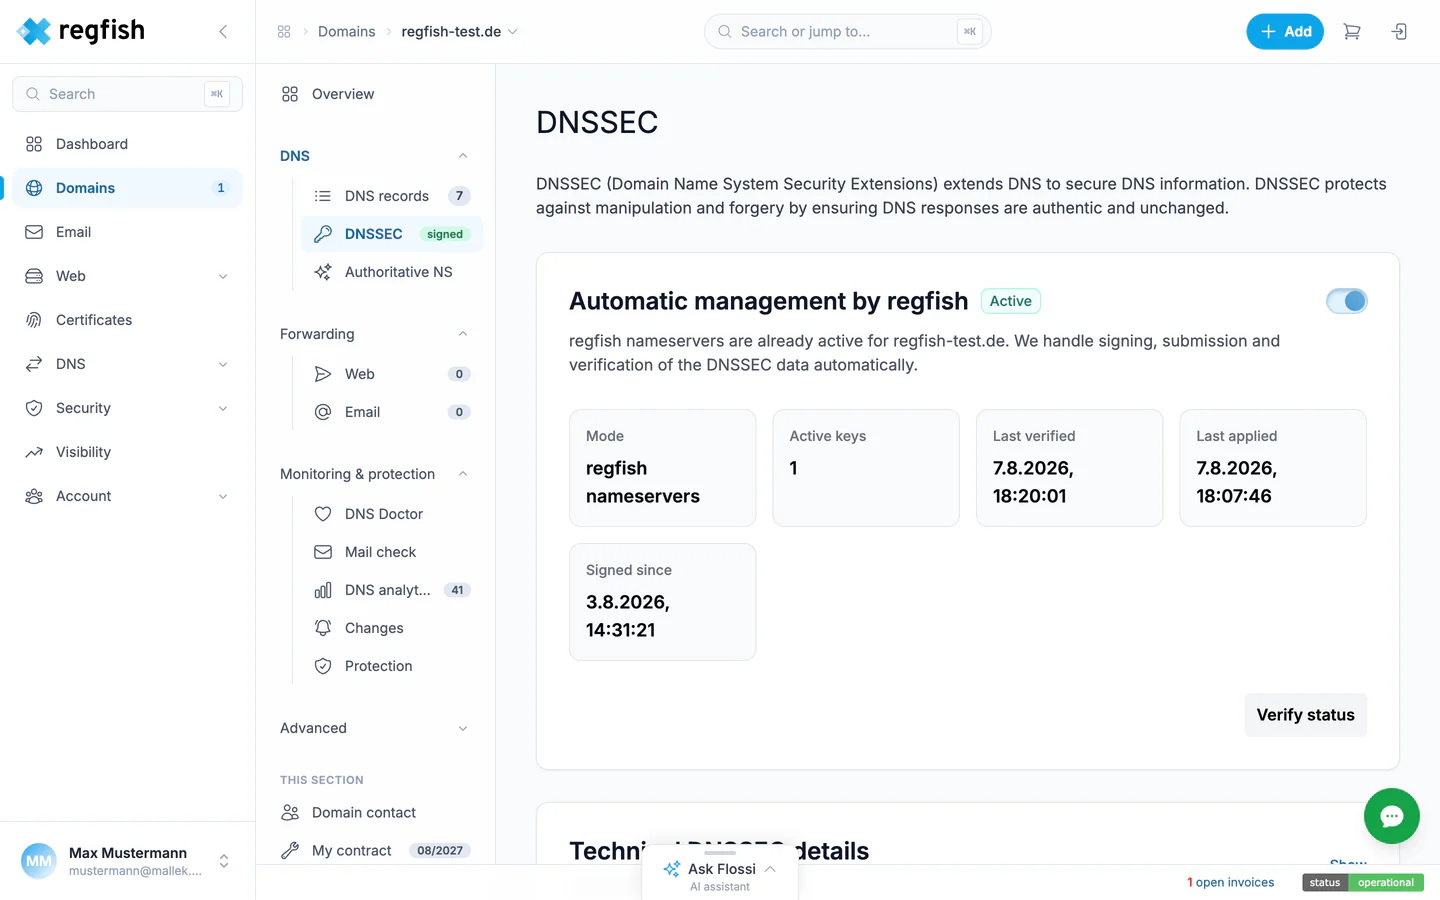Expand the Web menu in sidebar
Image resolution: width=1440 pixels, height=900 pixels.
[223, 276]
